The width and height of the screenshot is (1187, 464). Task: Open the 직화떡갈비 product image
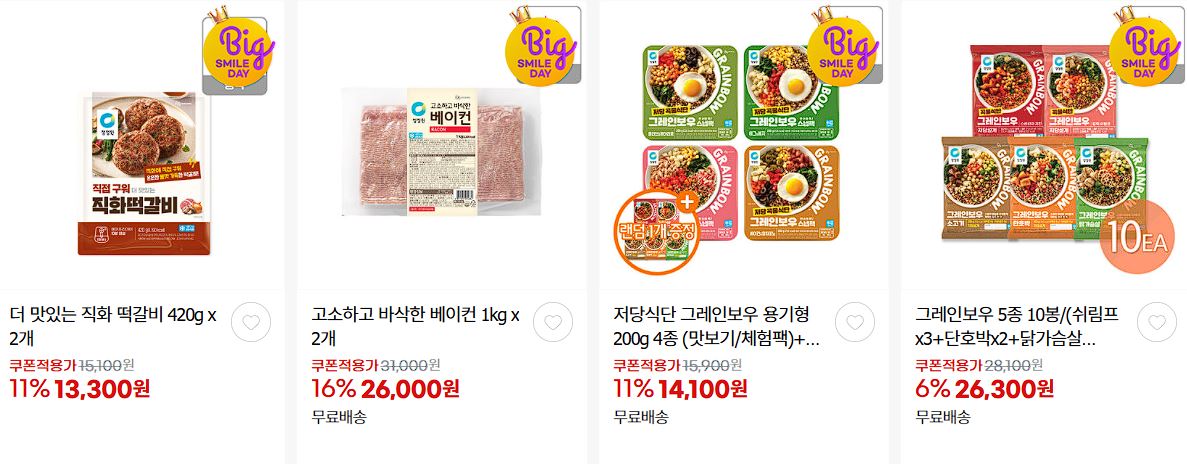pyautogui.click(x=143, y=173)
